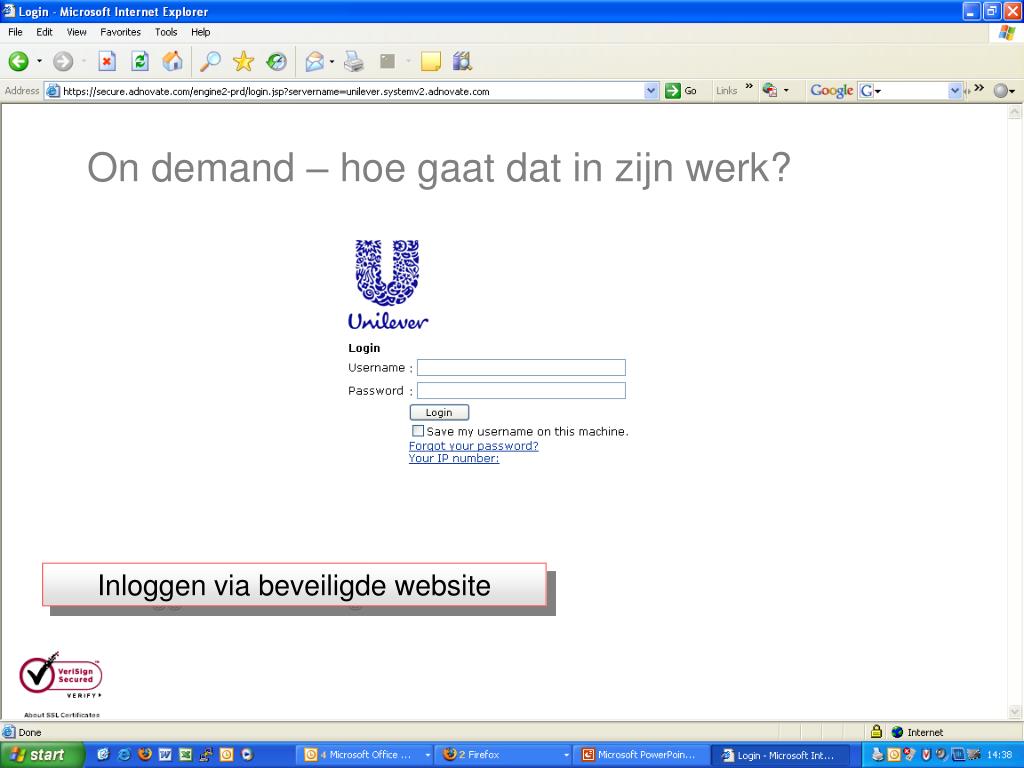
Task: Open the Favorites menu
Action: [120, 32]
